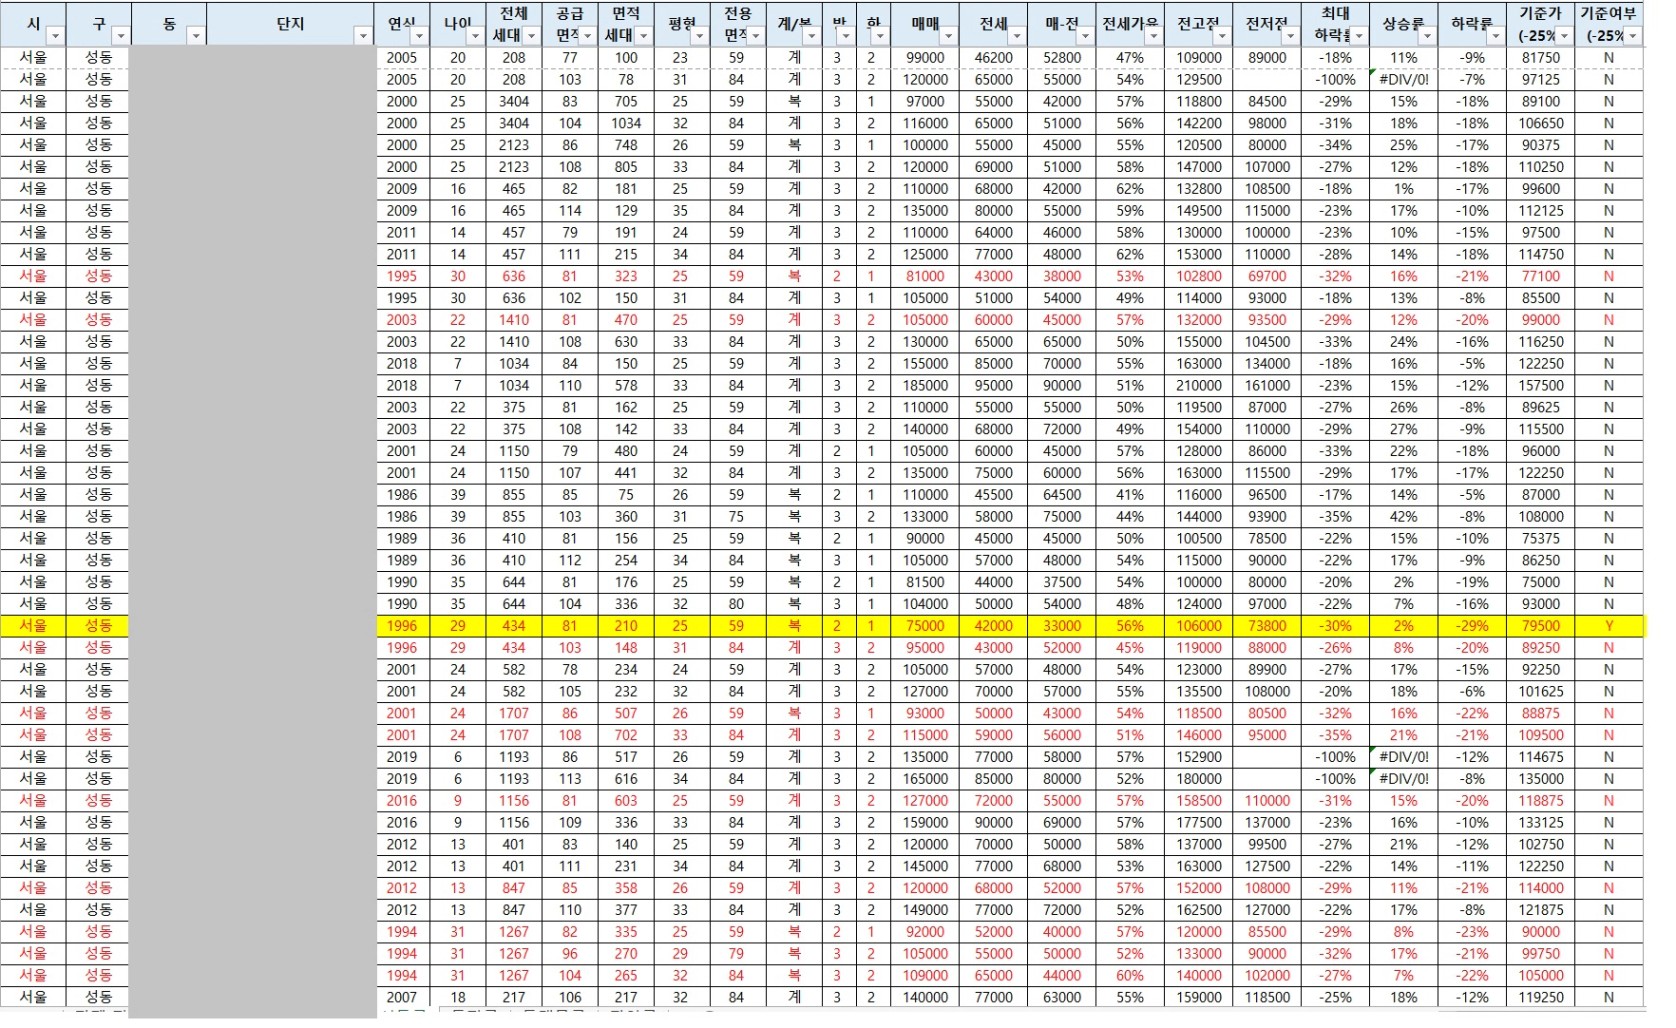The width and height of the screenshot is (1676, 1028).
Task: Select the 기준가 cell 97125
Action: coord(1541,79)
